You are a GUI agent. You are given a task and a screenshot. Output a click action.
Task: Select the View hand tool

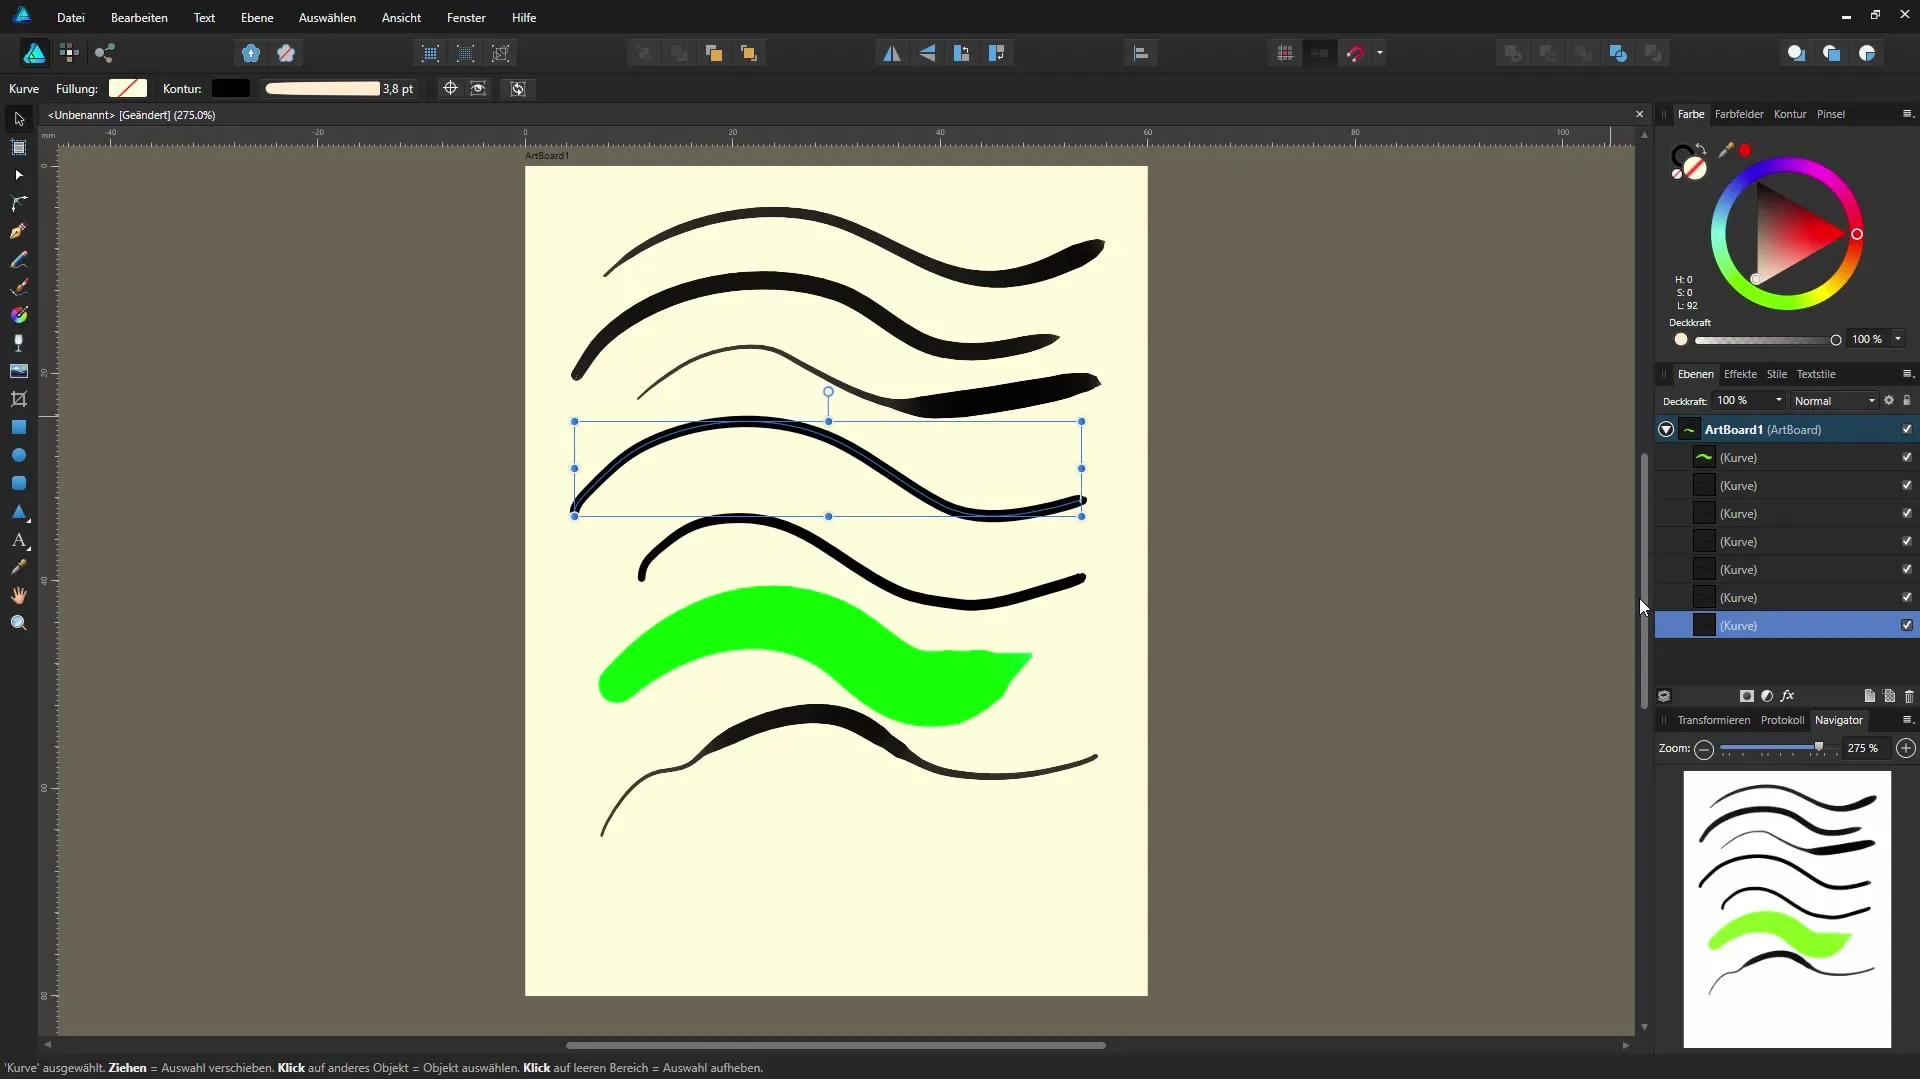point(19,595)
